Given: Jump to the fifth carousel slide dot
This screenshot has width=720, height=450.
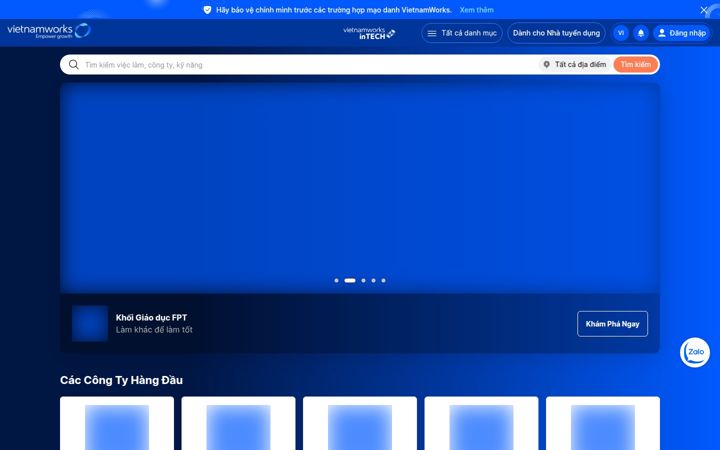Looking at the screenshot, I should 383,280.
